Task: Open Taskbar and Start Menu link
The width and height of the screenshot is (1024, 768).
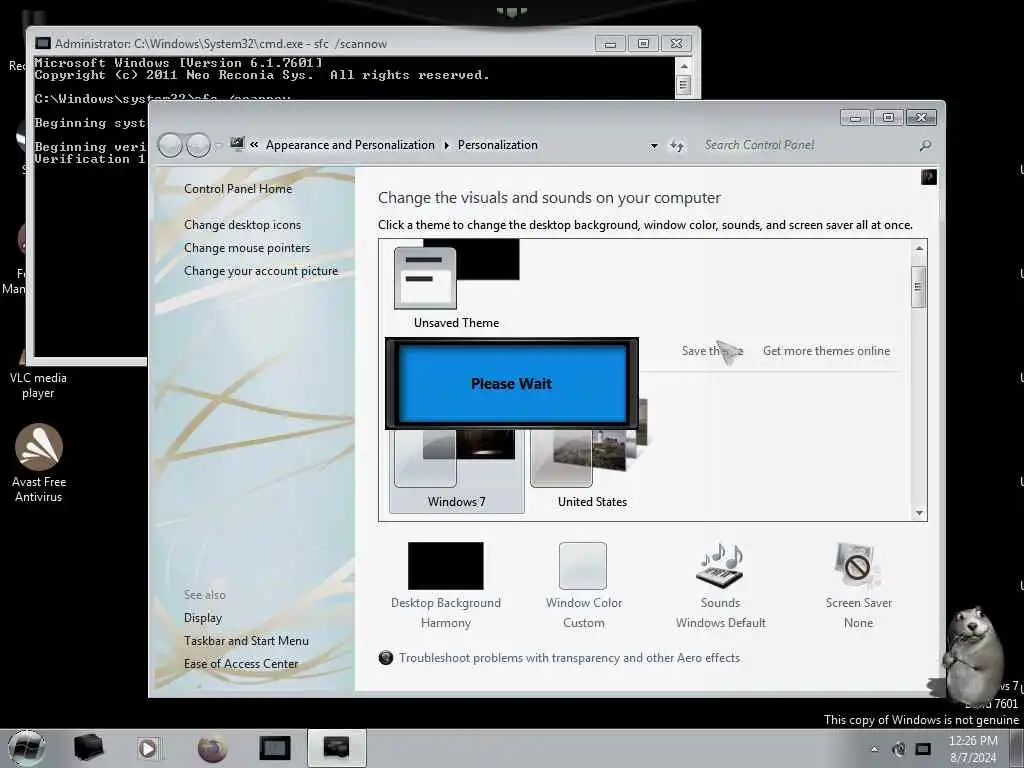Action: point(246,641)
